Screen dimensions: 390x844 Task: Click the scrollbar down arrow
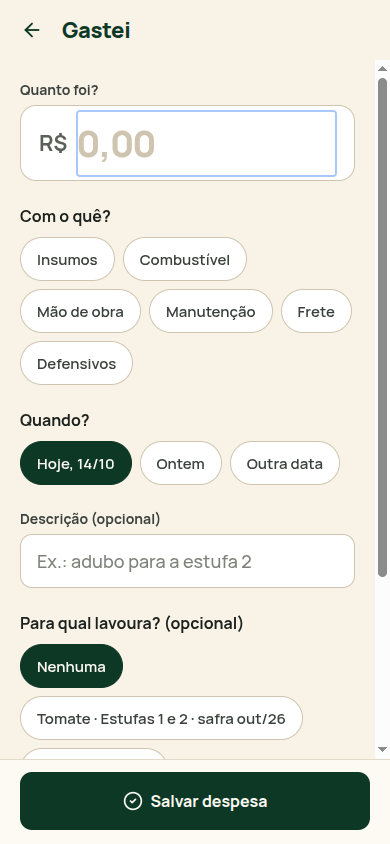click(382, 749)
